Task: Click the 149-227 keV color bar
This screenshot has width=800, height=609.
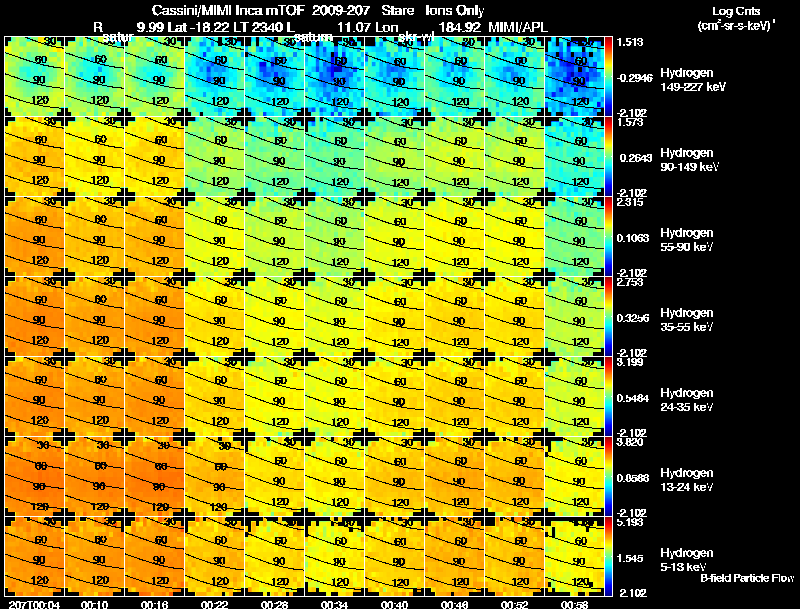Action: point(608,76)
